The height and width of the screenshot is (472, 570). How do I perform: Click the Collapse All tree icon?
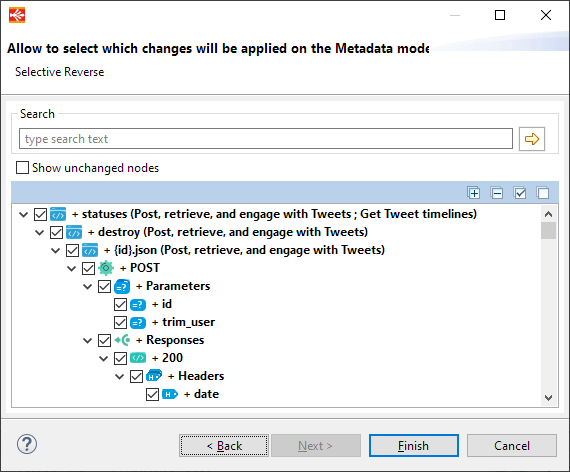point(497,193)
